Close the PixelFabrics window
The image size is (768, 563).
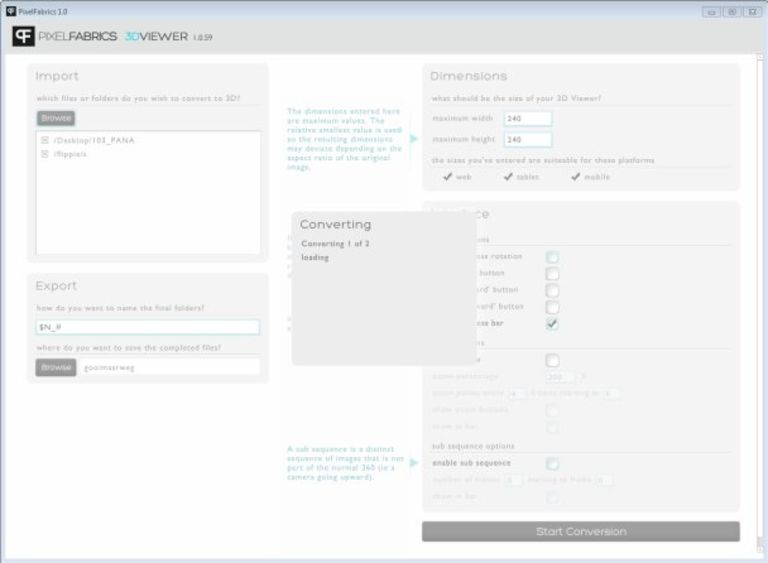pyautogui.click(x=753, y=12)
